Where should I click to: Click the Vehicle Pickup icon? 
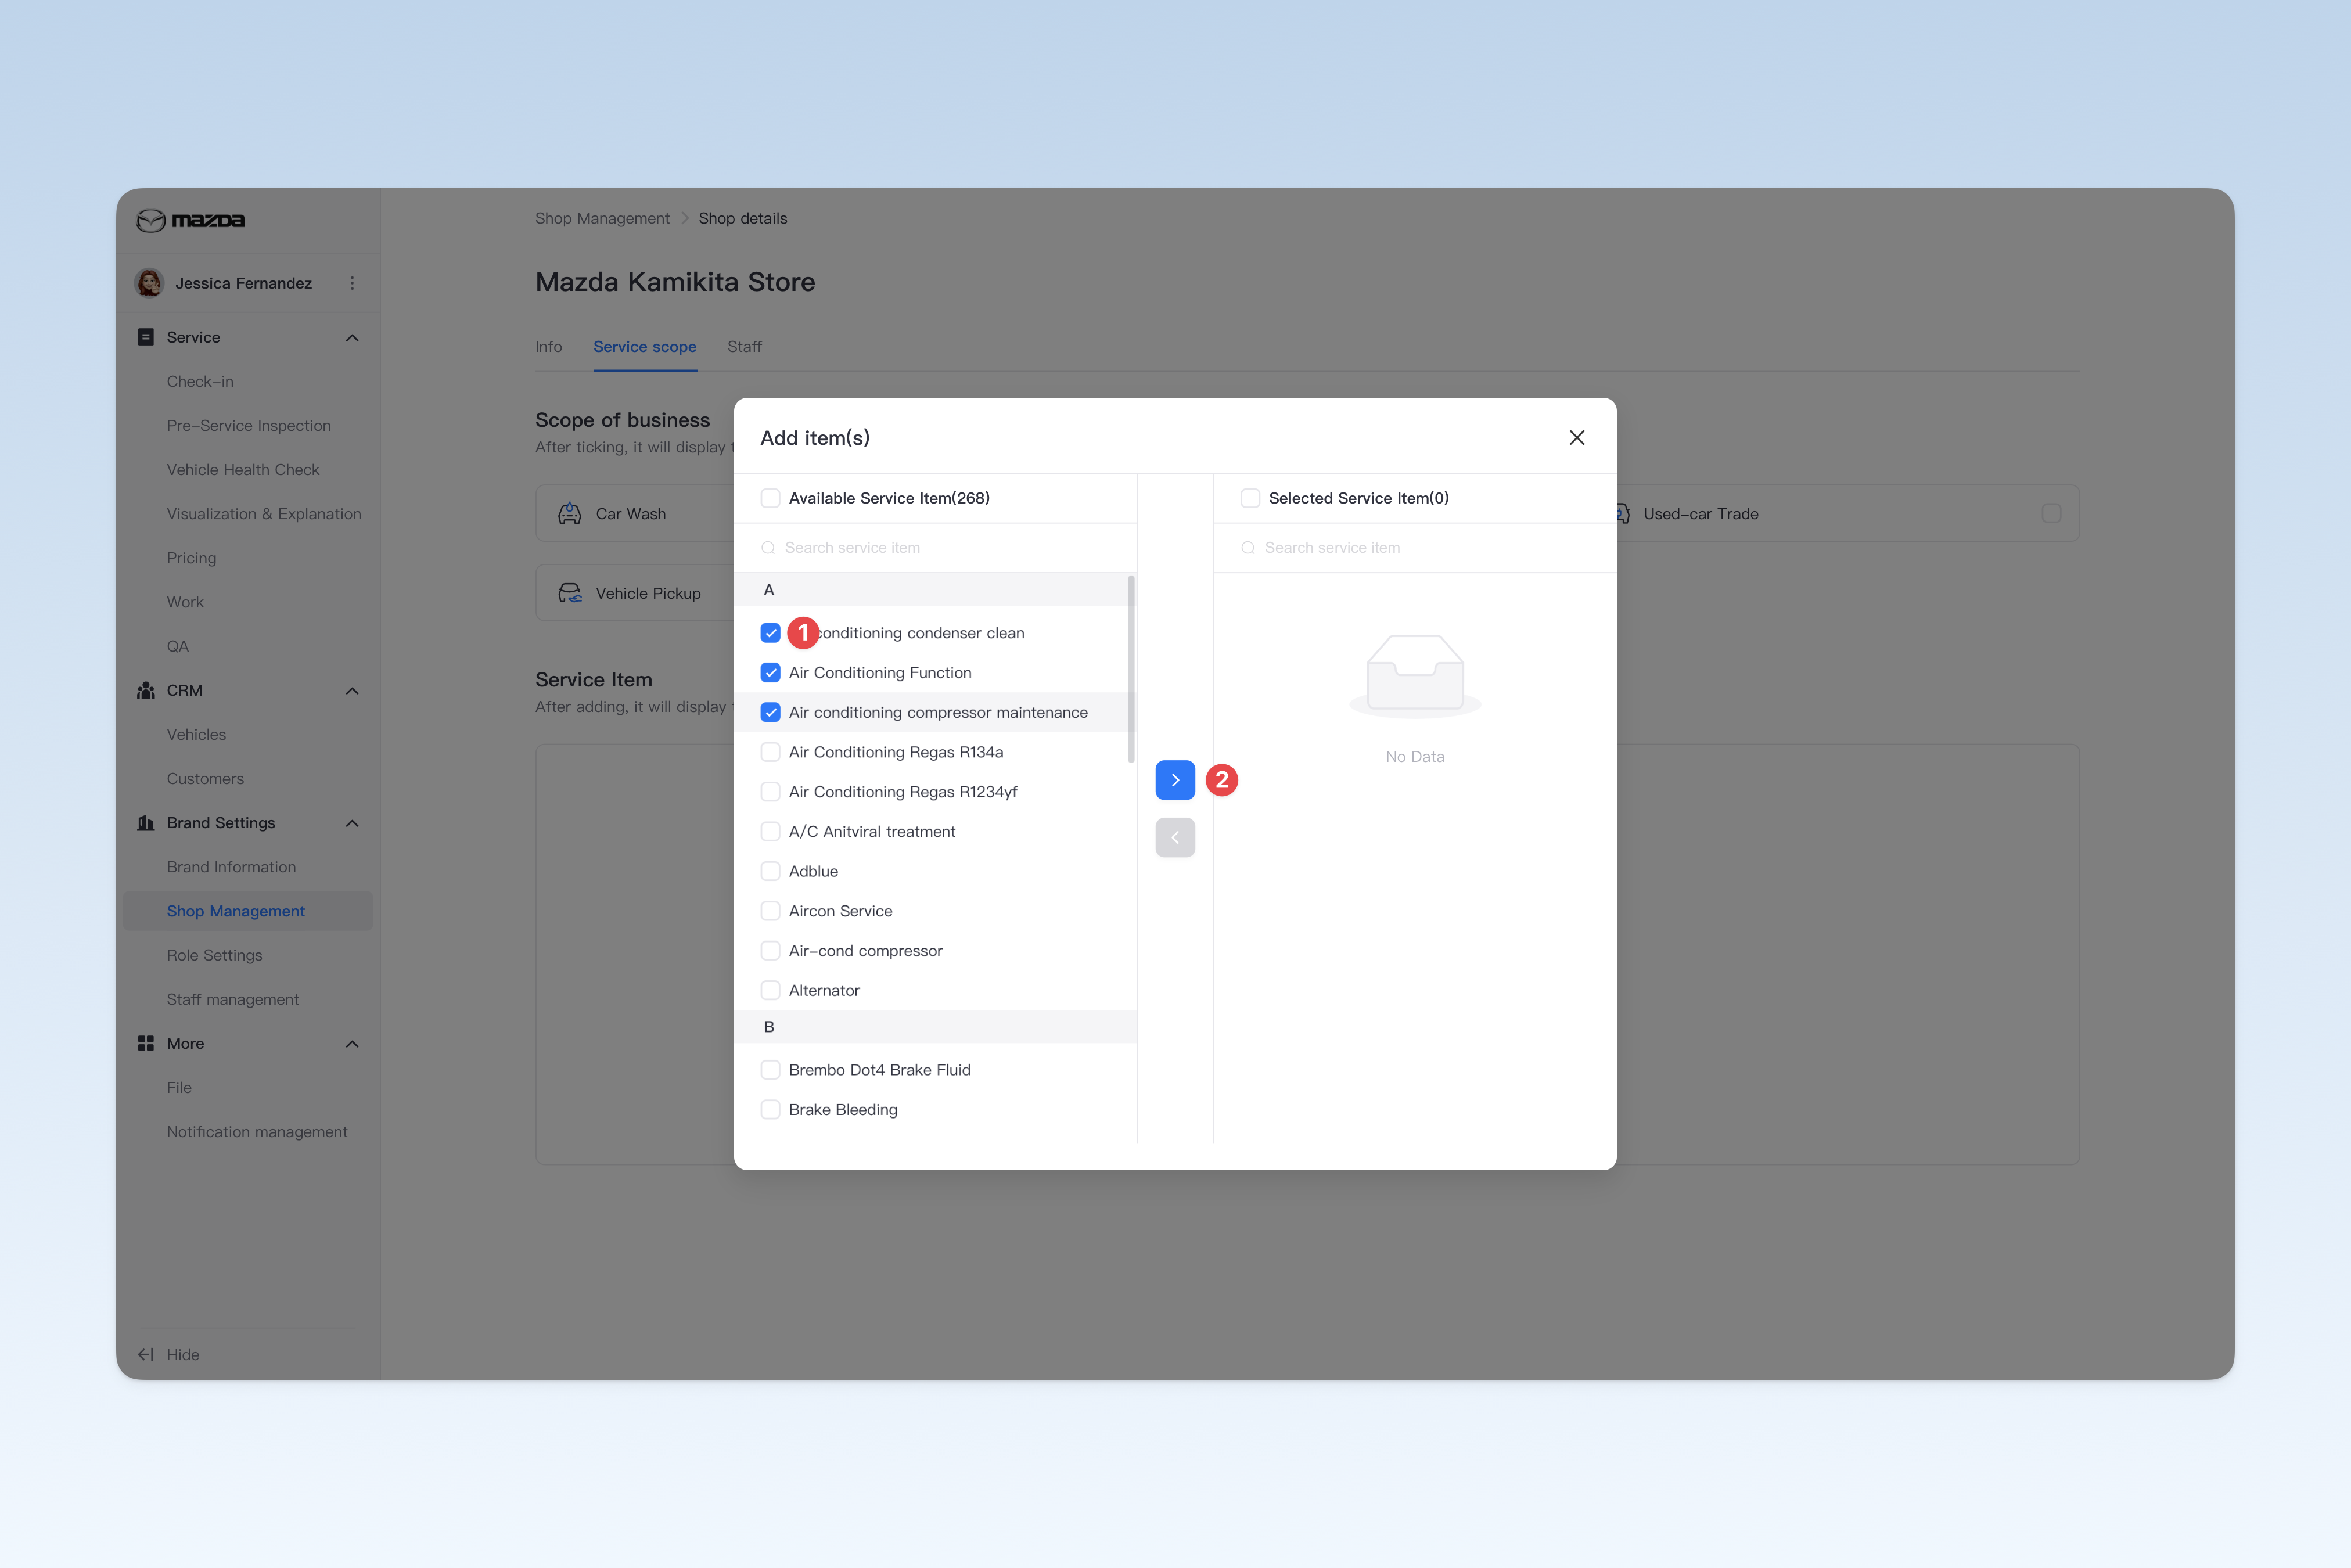click(570, 593)
